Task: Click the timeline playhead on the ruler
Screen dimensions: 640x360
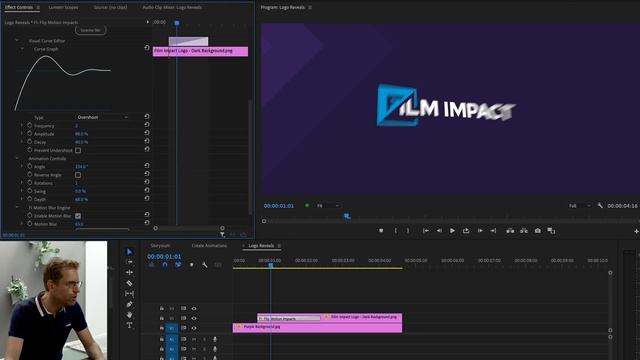Action: pos(271,265)
